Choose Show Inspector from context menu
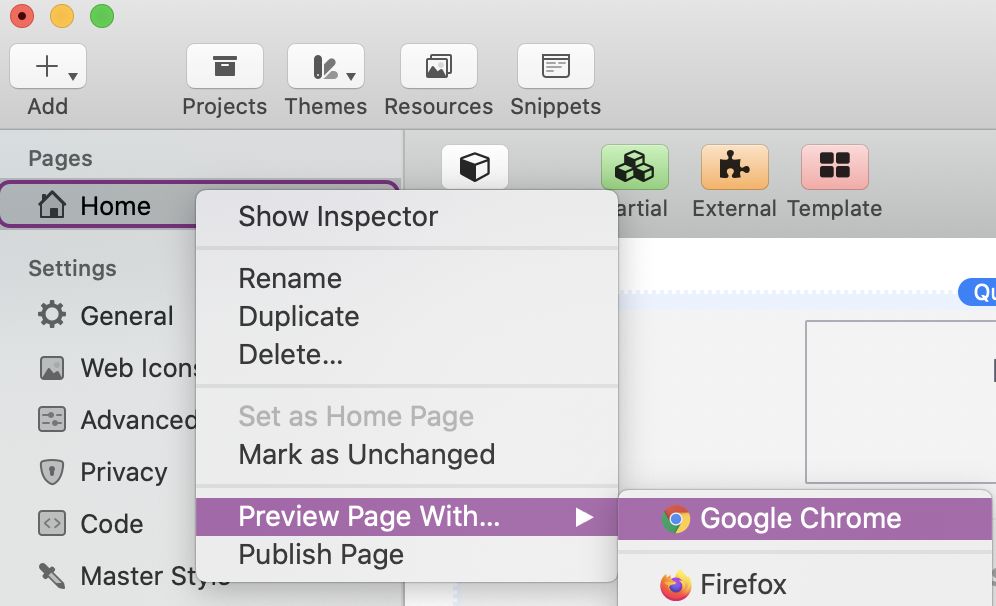 [x=338, y=216]
